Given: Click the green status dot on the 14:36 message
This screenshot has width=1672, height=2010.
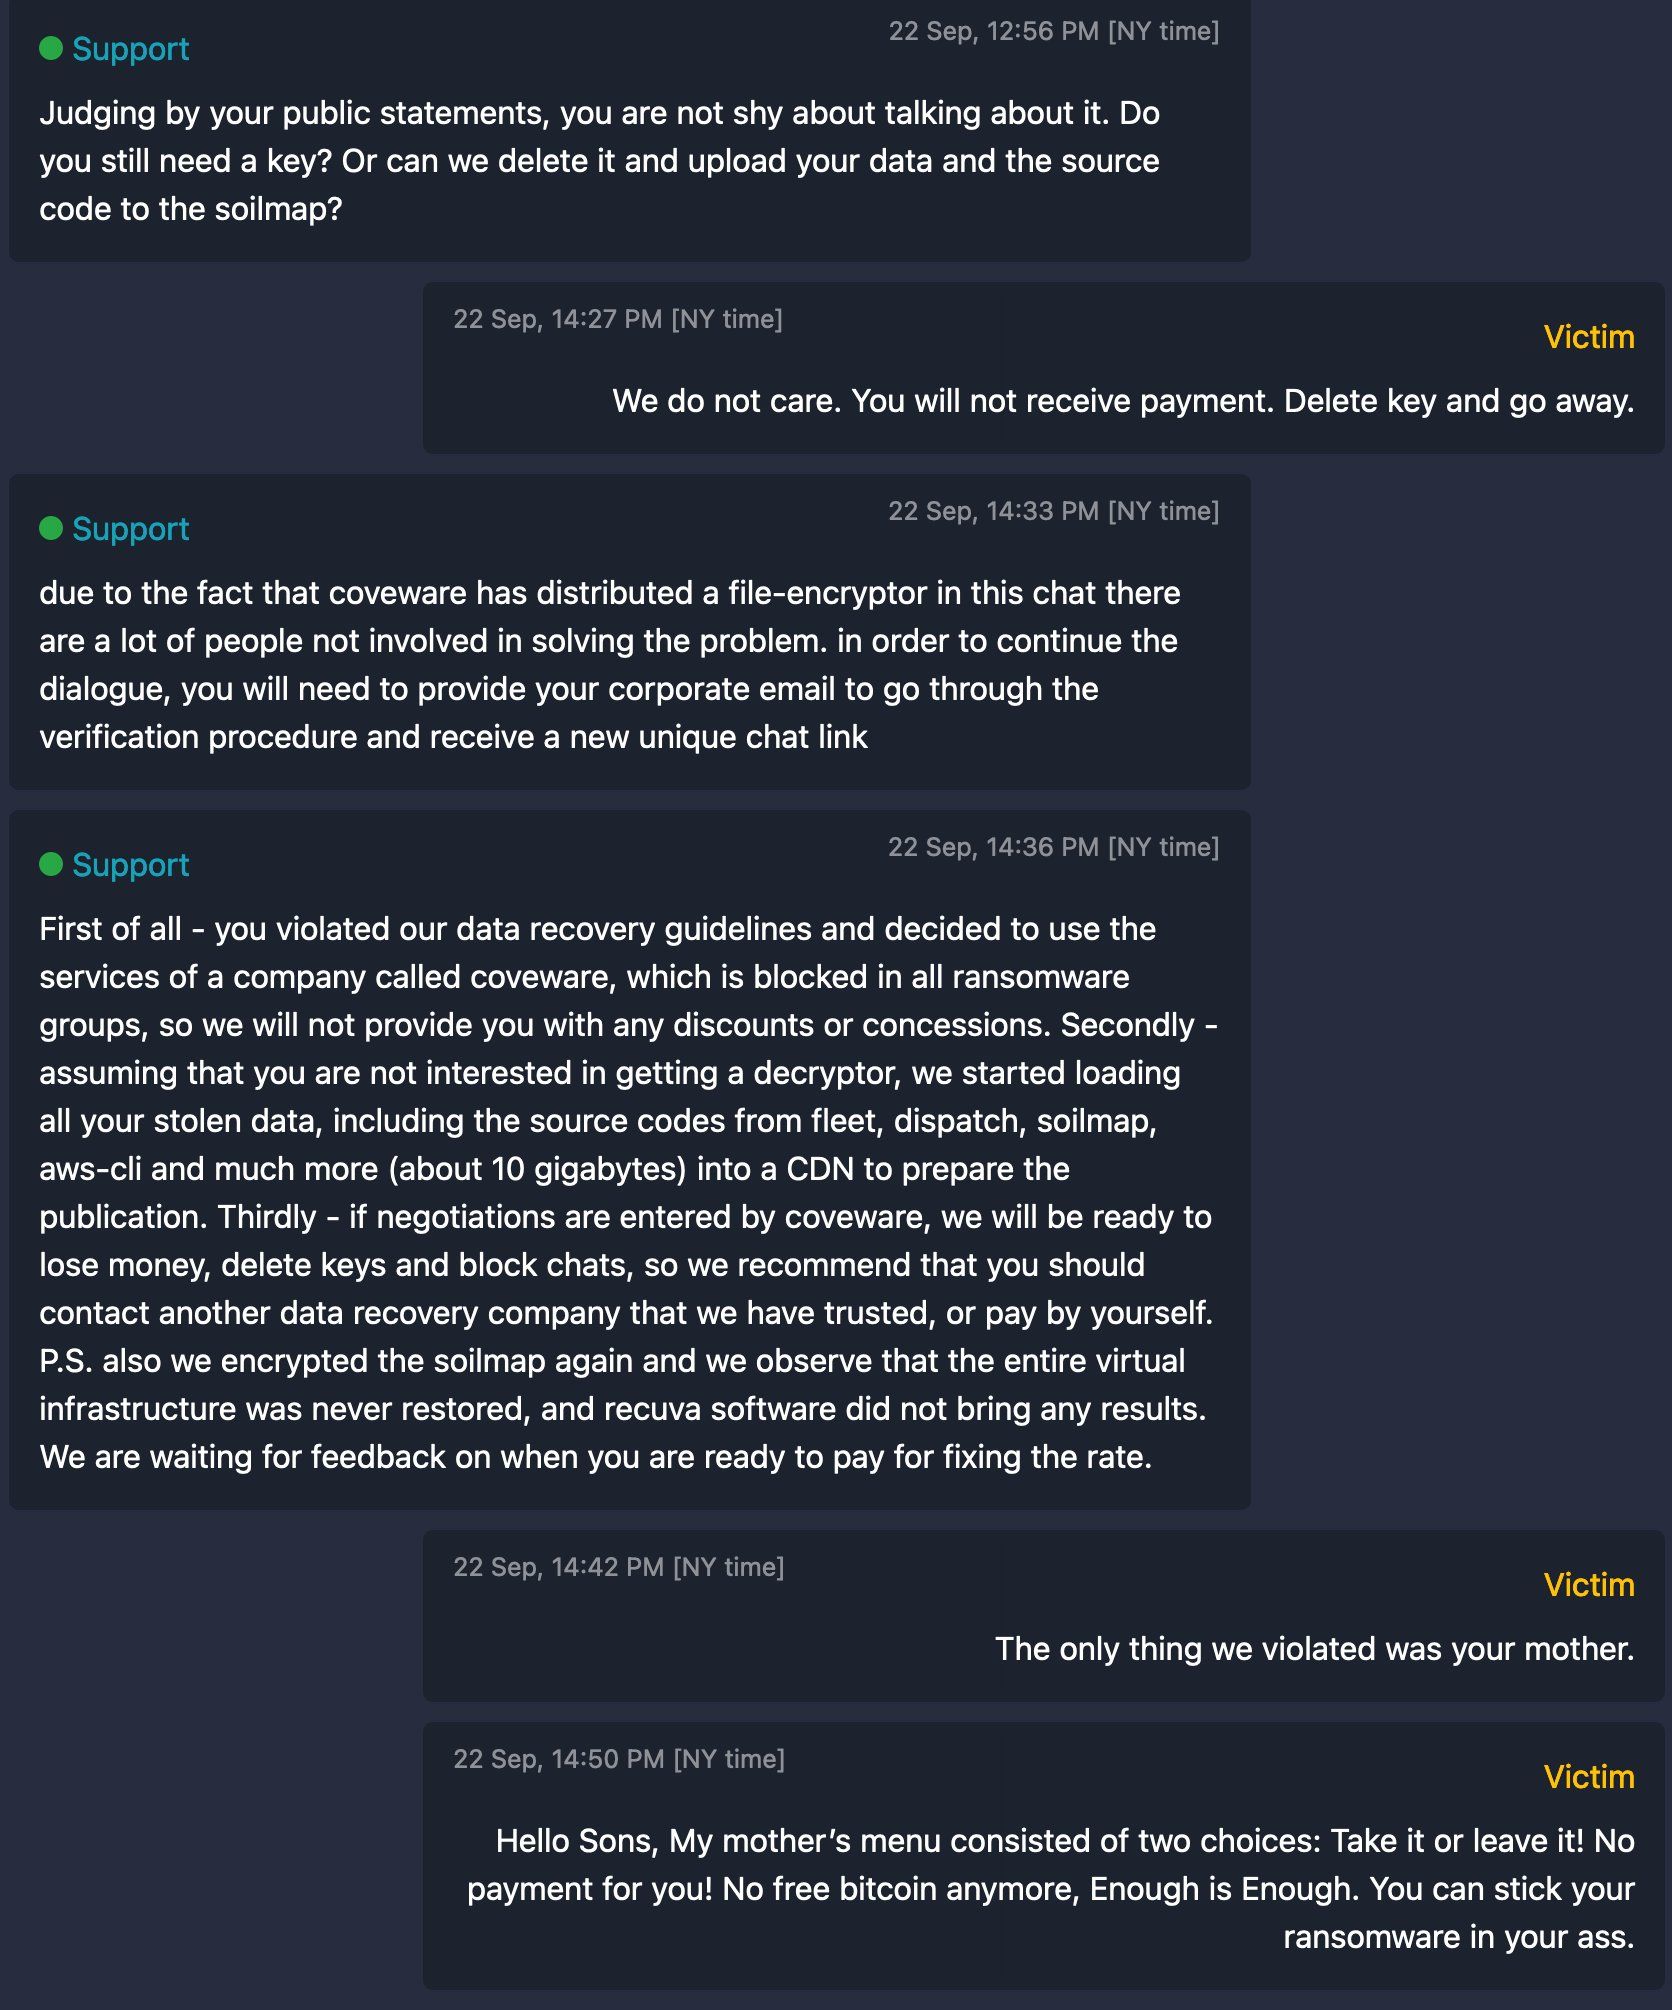Looking at the screenshot, I should click(x=51, y=864).
